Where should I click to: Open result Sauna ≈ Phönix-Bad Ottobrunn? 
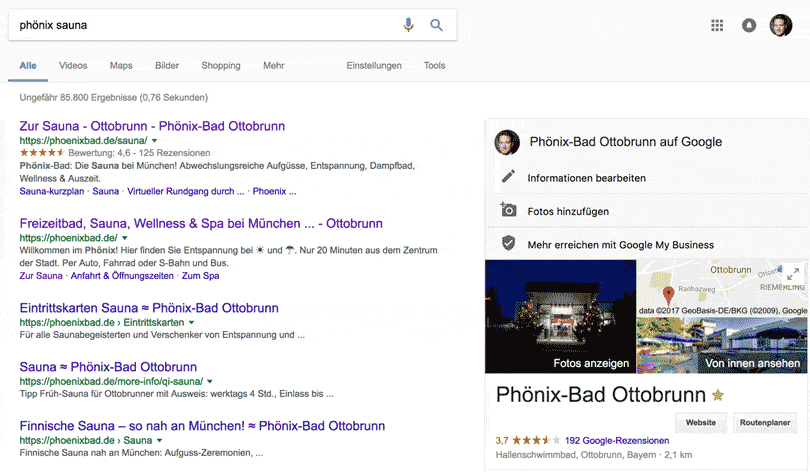coord(108,367)
